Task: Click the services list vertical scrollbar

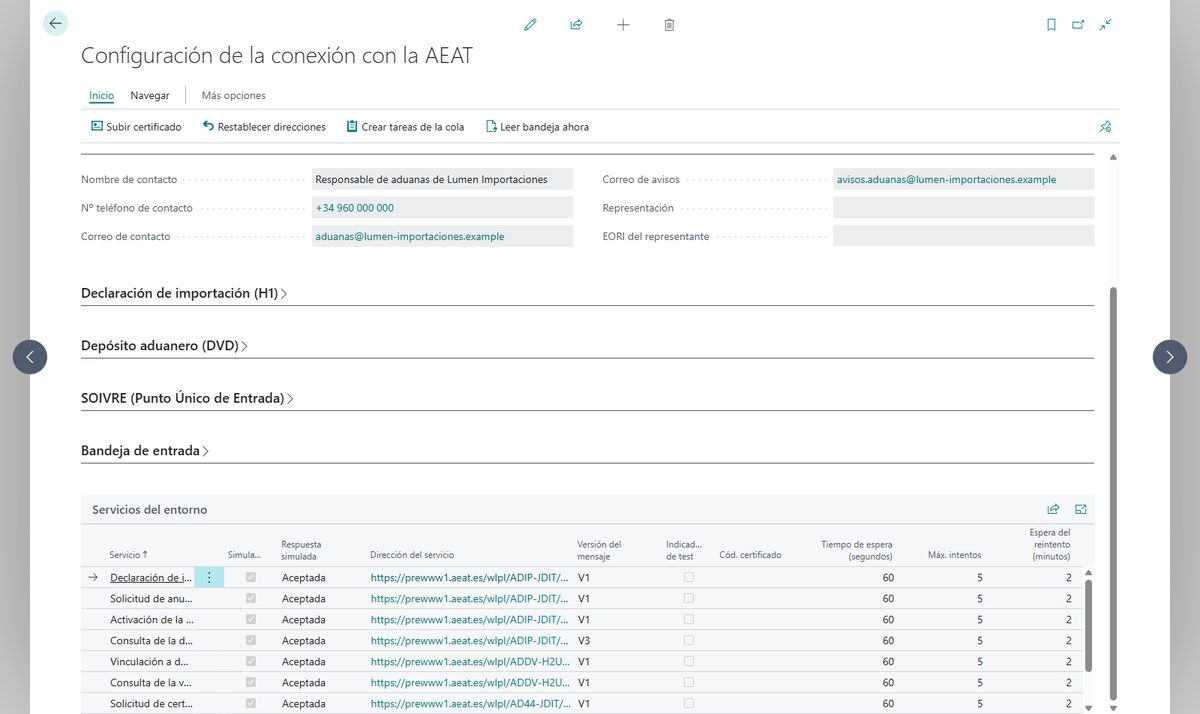Action: (x=1089, y=625)
